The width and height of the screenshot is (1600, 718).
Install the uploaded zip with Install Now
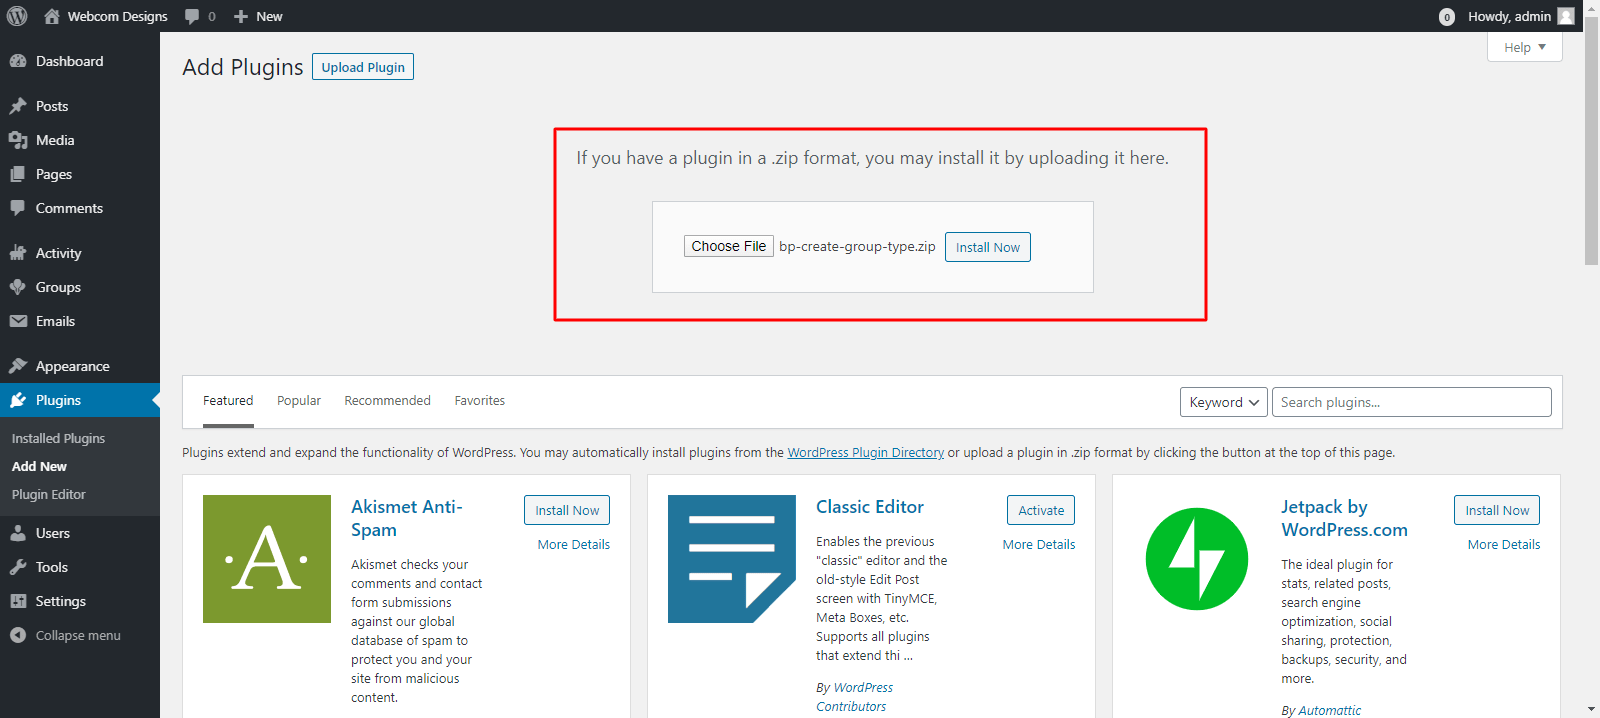tap(988, 247)
